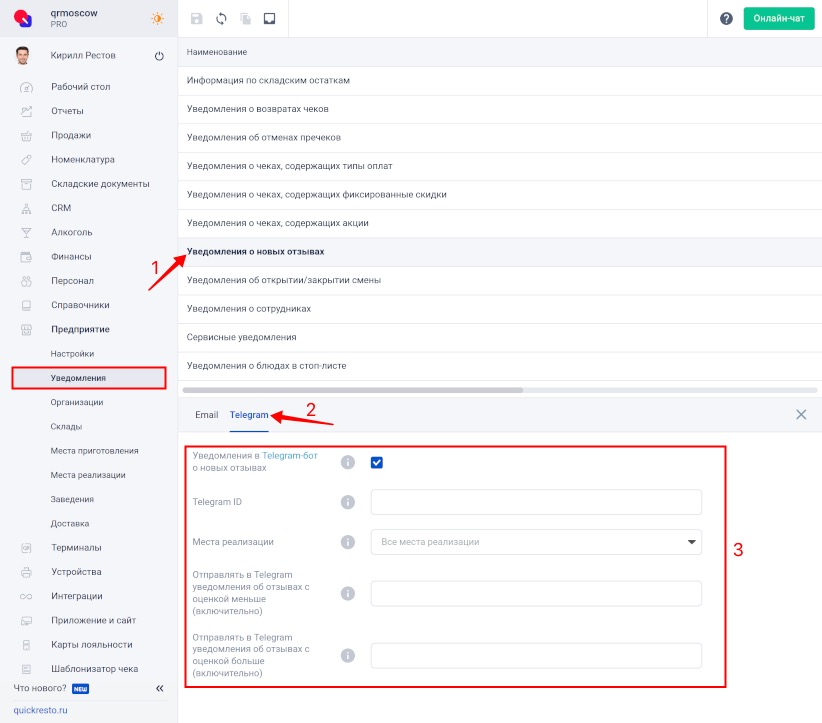Screen dimensions: 822x723
Task: Switch to the Email tab
Action: tap(207, 415)
